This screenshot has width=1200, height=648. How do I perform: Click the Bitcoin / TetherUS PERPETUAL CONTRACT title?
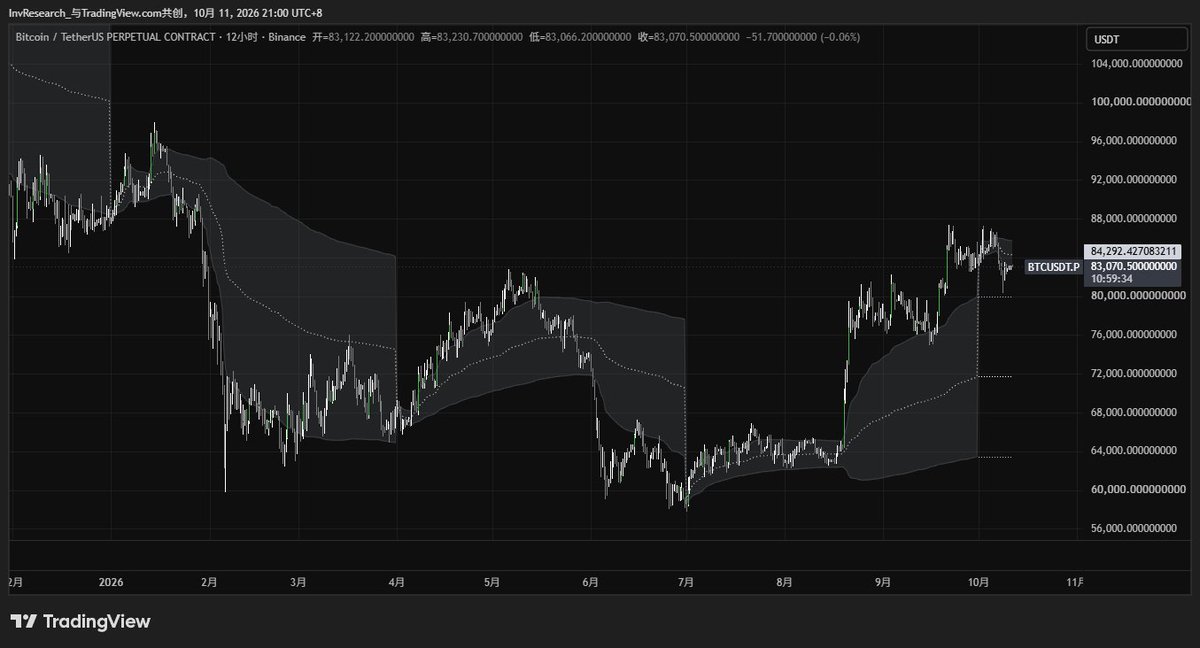click(116, 37)
